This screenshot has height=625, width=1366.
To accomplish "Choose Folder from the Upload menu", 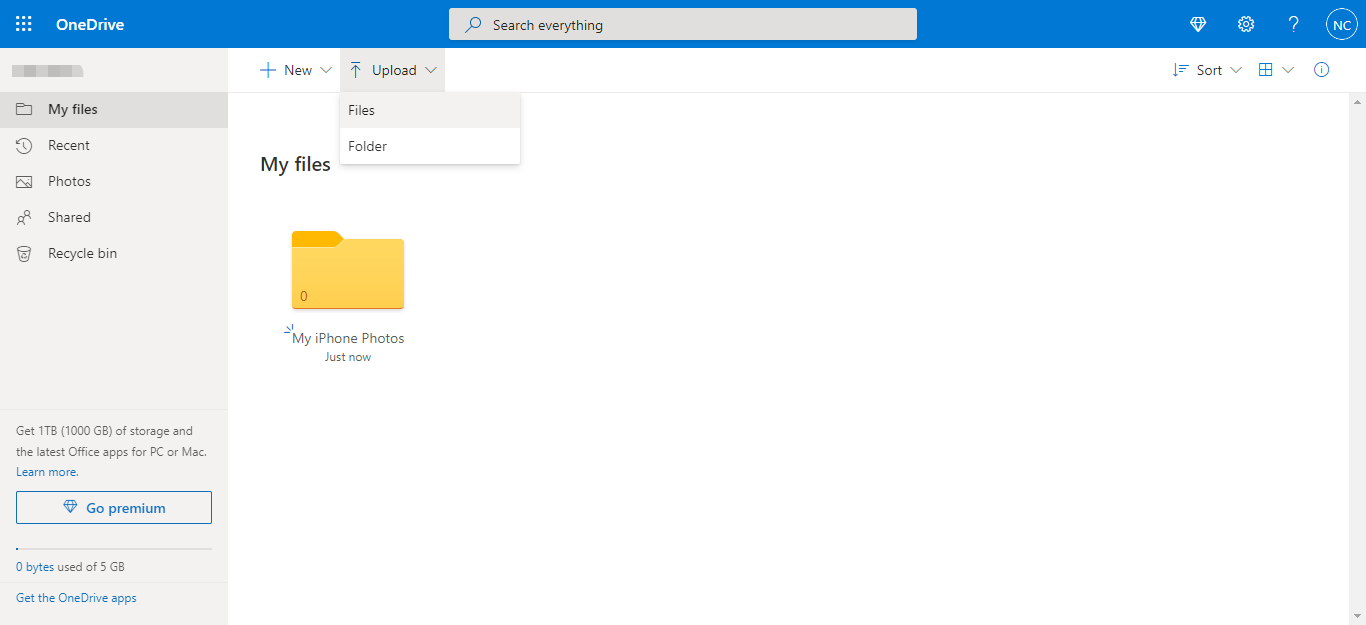I will pyautogui.click(x=367, y=146).
